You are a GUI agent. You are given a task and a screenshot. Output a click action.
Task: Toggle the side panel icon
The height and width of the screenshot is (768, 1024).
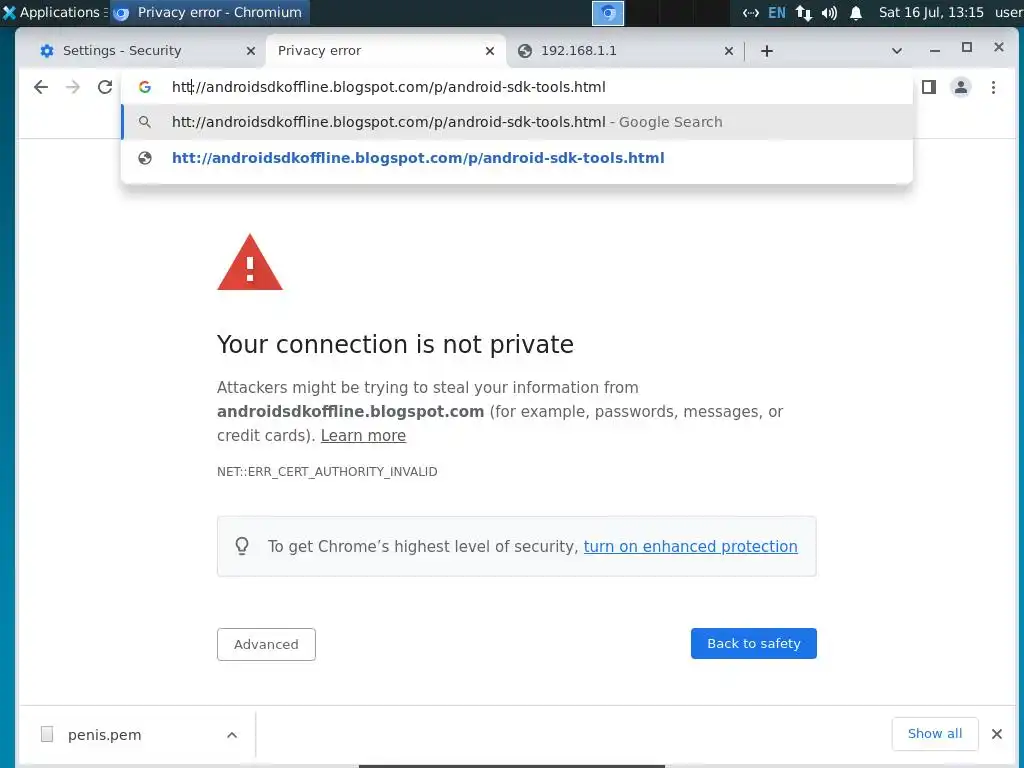click(929, 87)
